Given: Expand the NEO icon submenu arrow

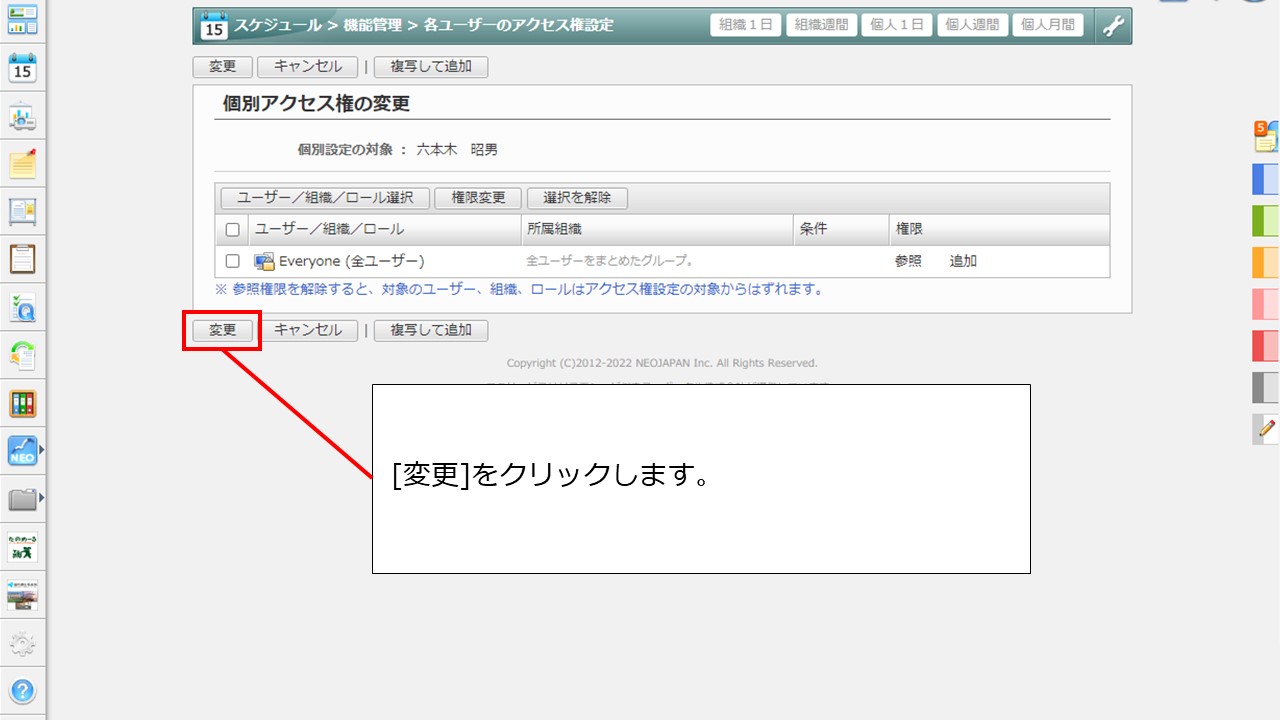Looking at the screenshot, I should point(41,451).
